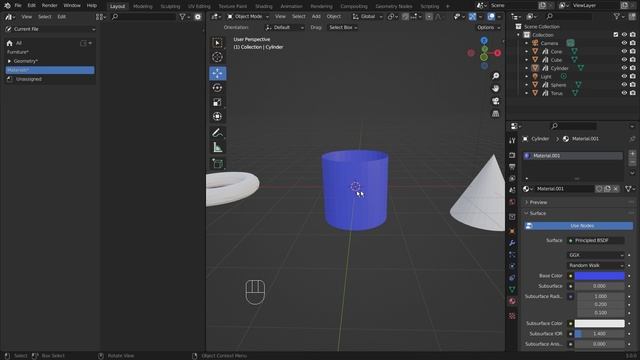Click the red X axis on navigation gizmo

(498, 53)
